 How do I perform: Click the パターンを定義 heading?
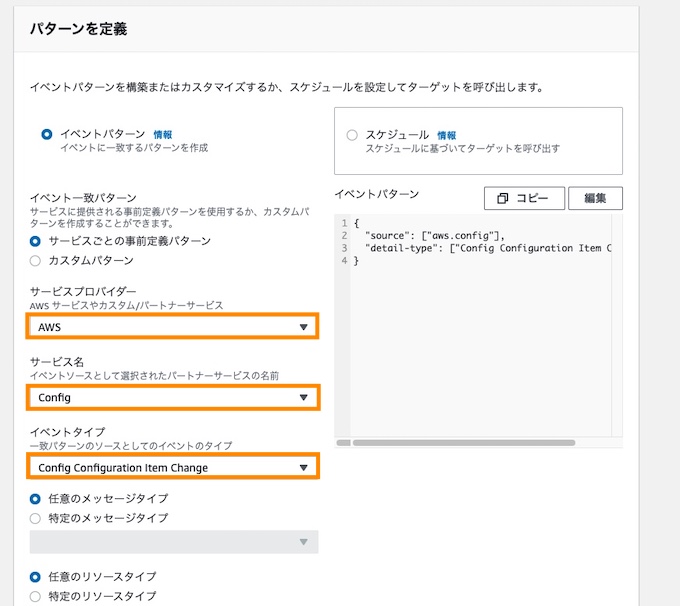(x=78, y=29)
